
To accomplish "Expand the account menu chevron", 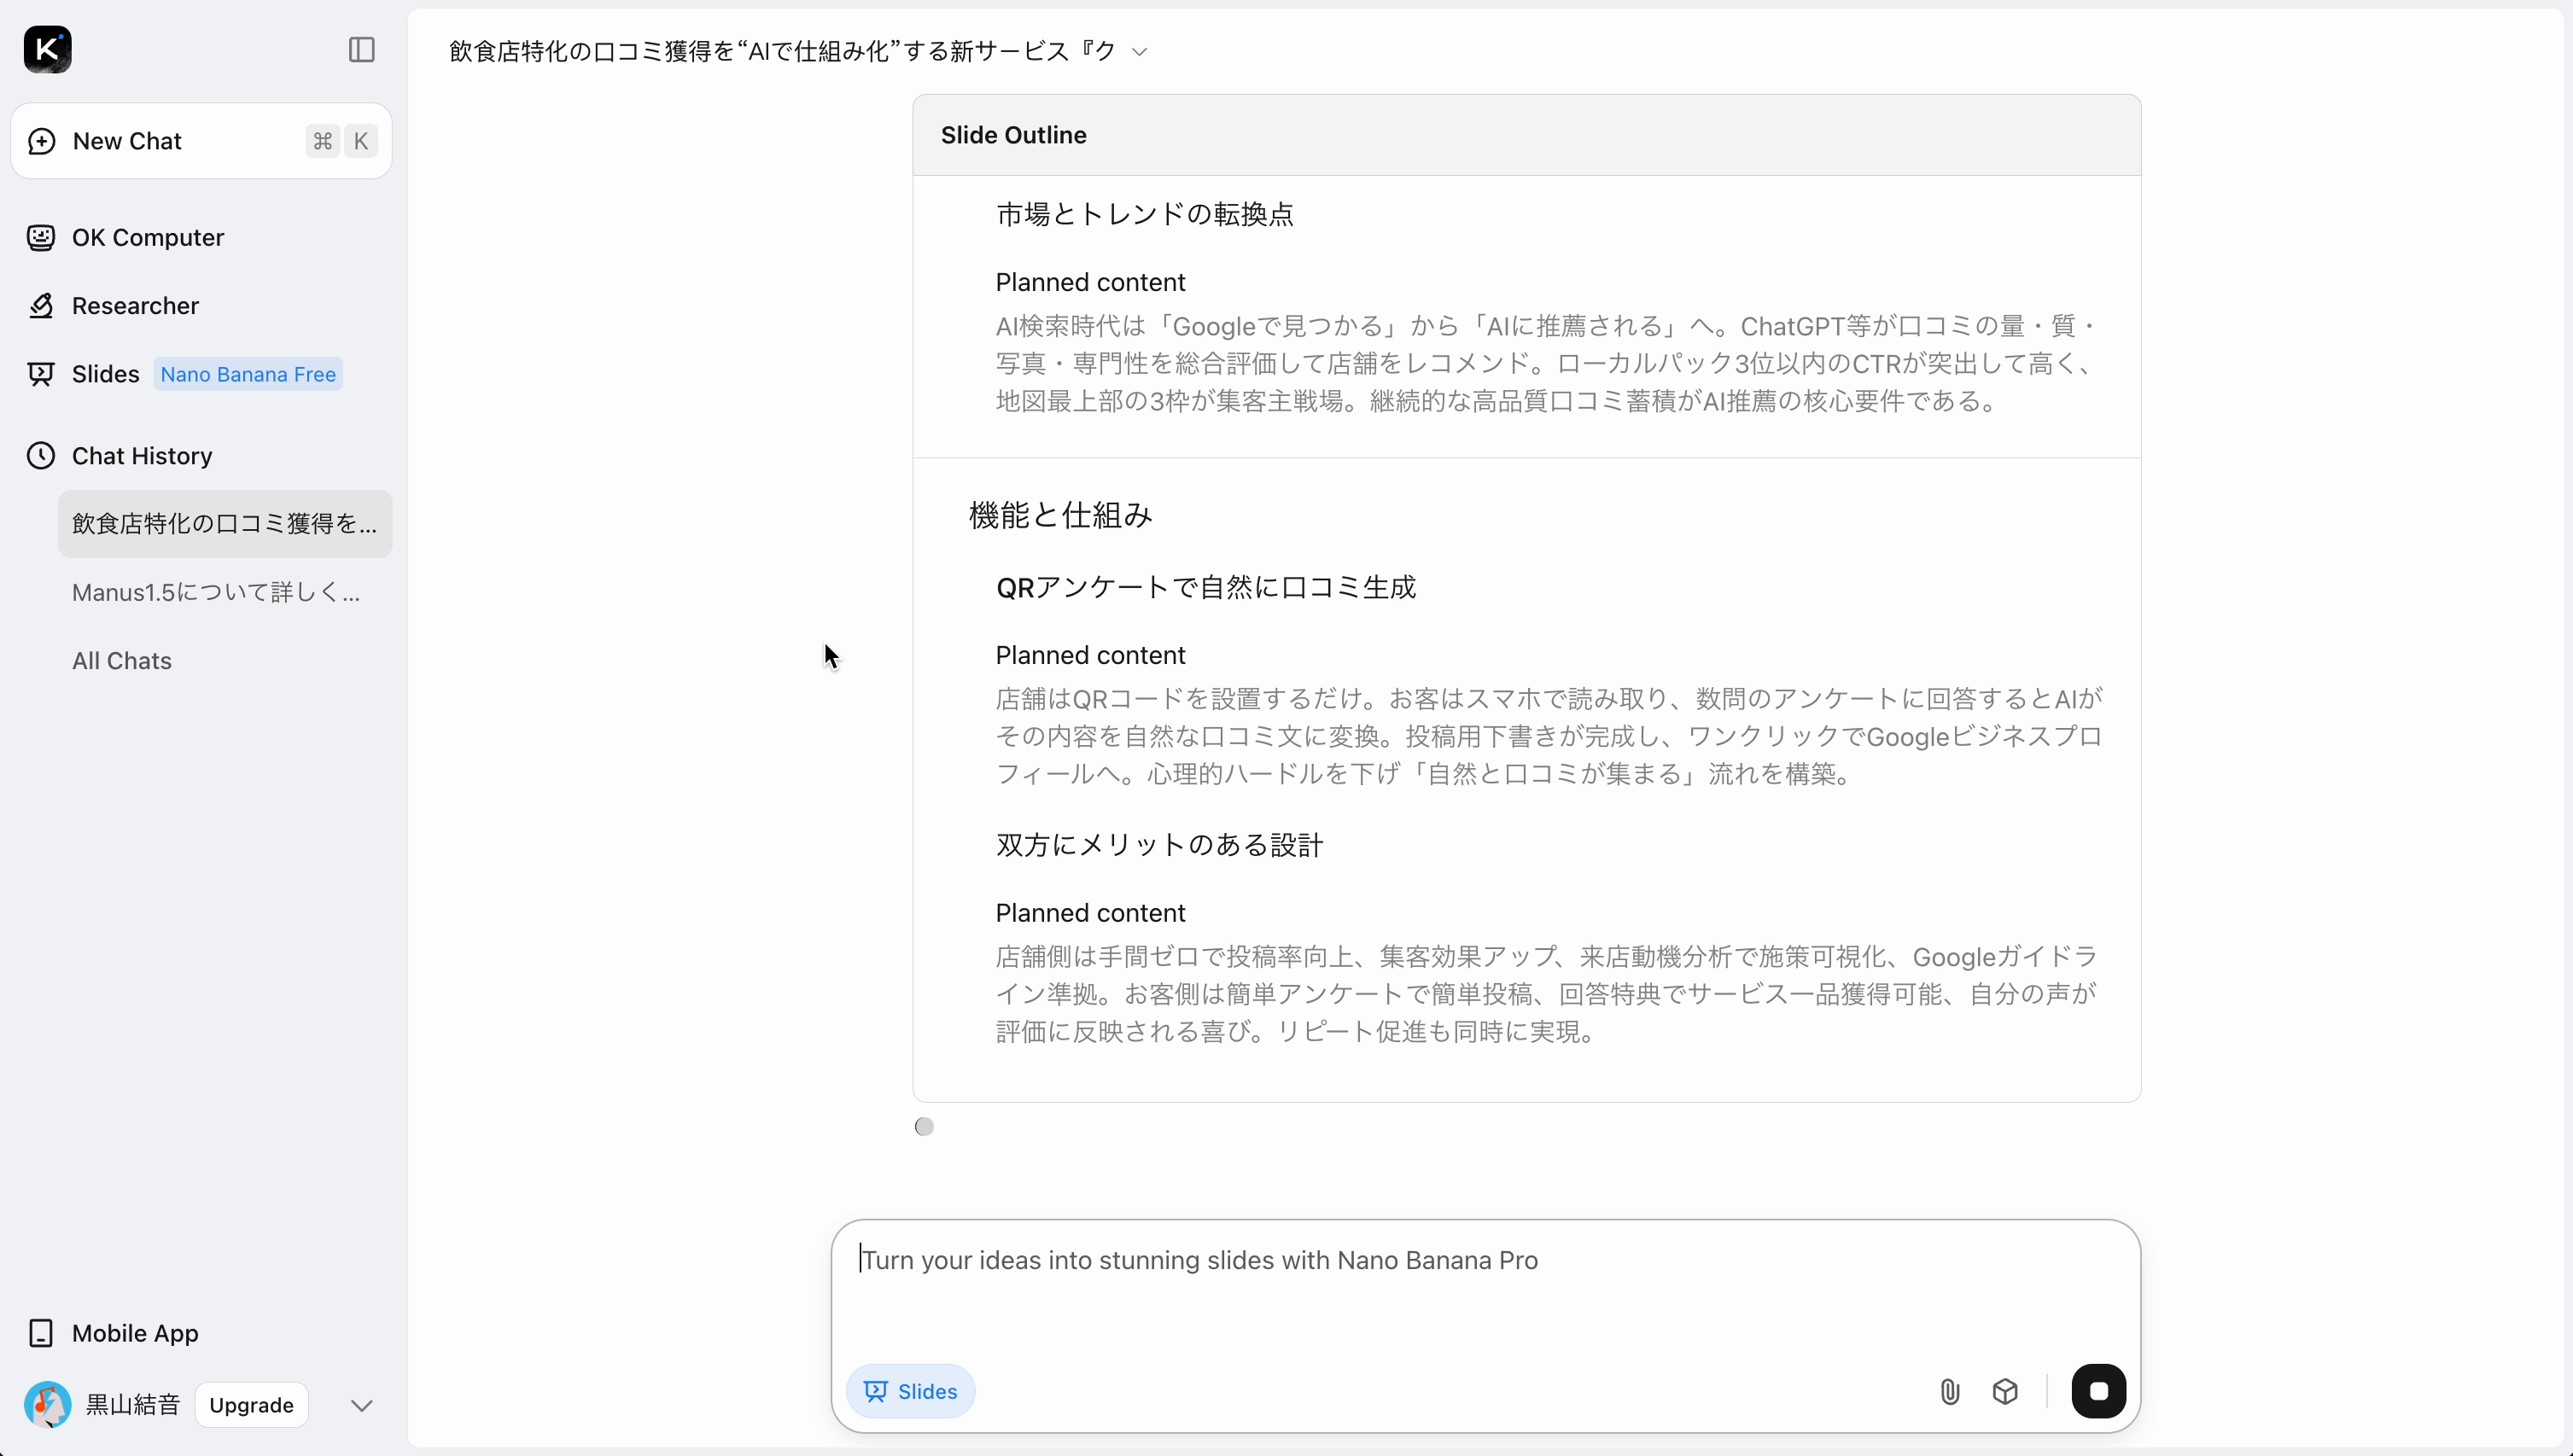I will coord(362,1405).
